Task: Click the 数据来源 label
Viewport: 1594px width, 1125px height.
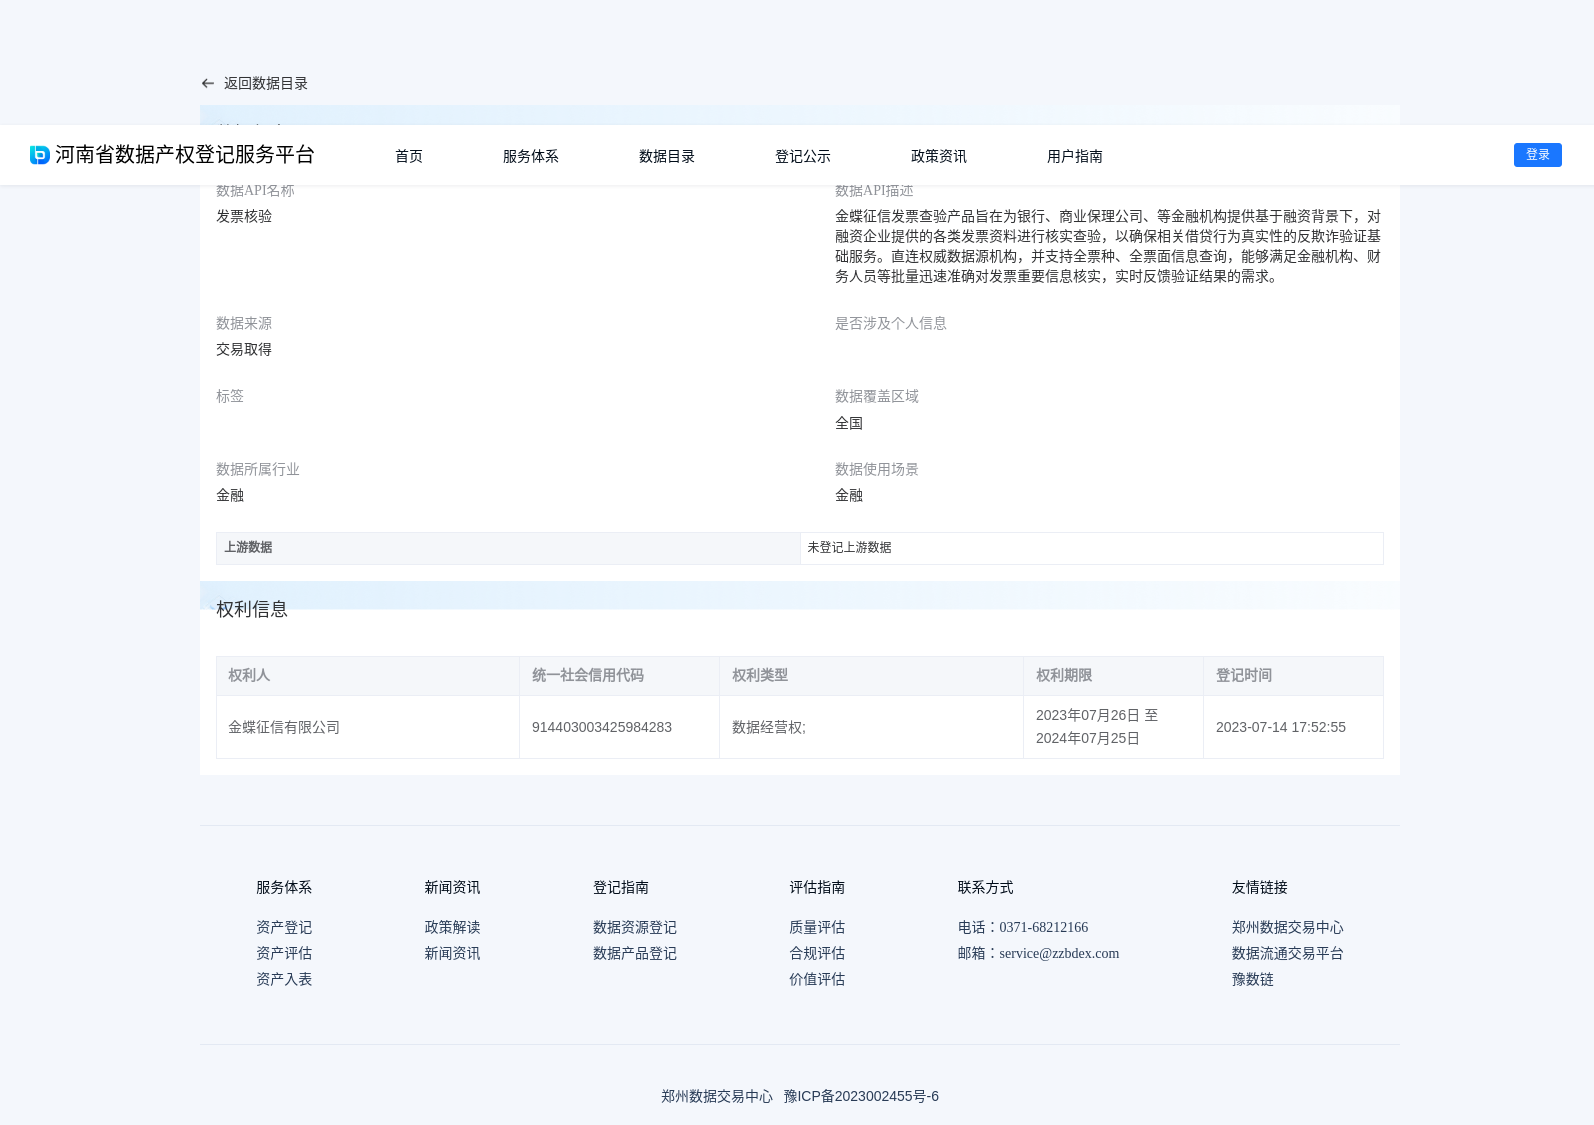Action: 244,324
